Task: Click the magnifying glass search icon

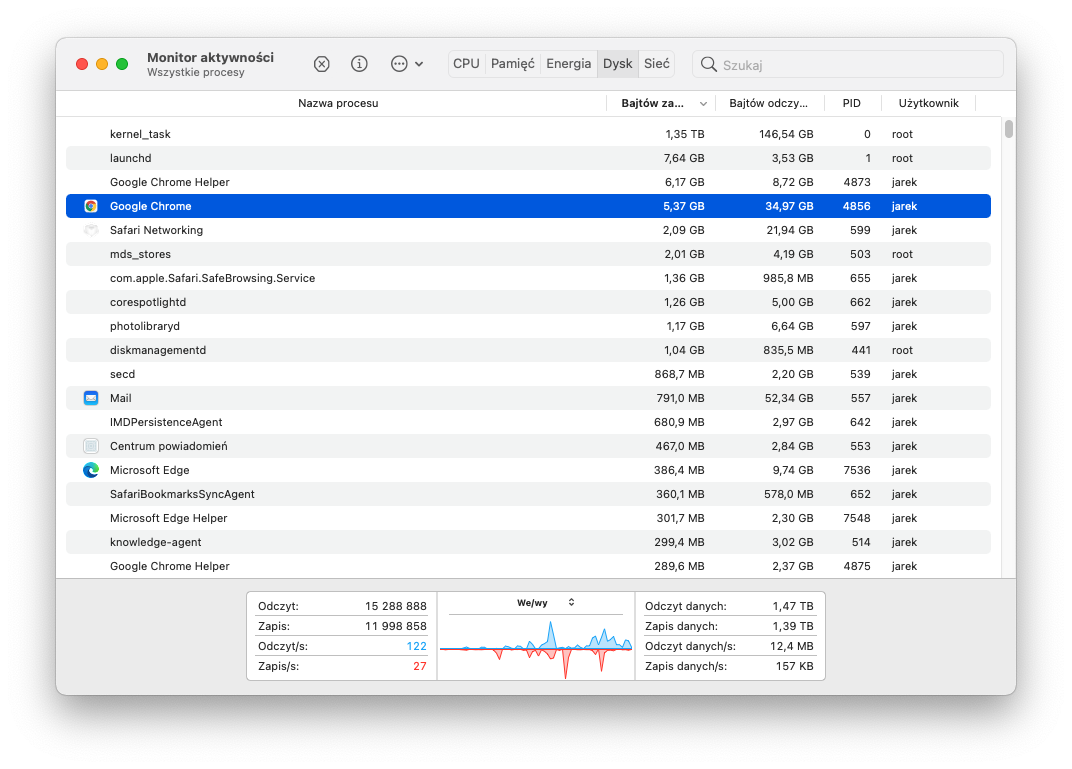Action: coord(709,64)
